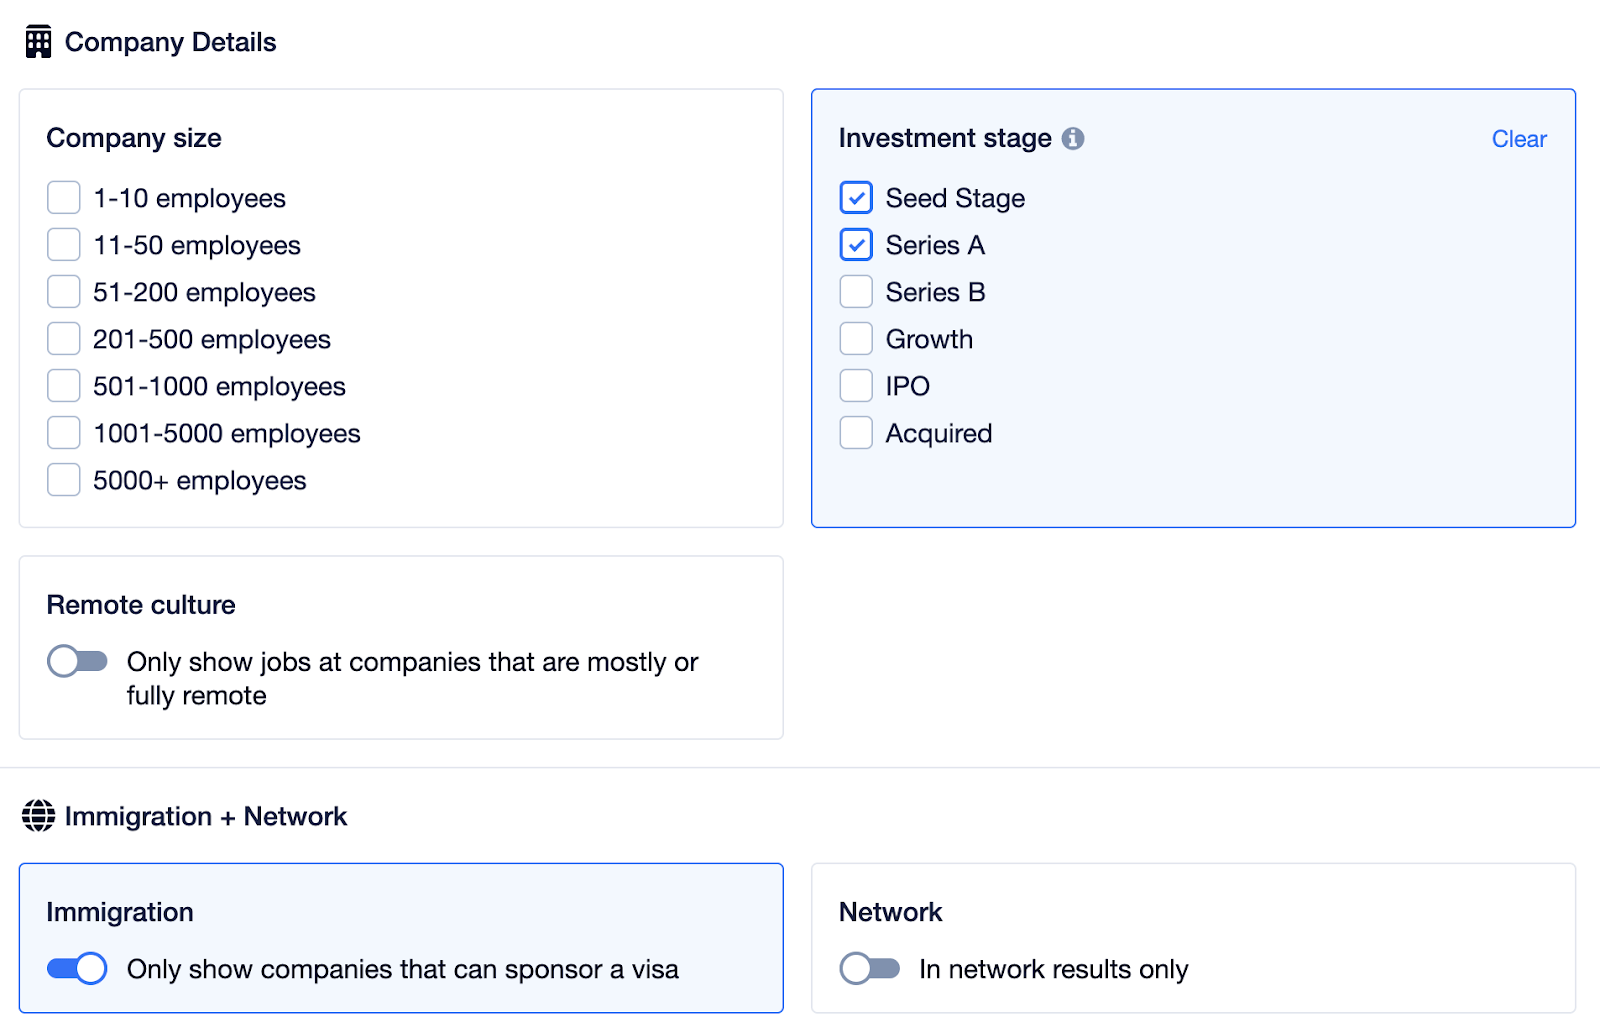Turn on the Remote culture toggle
This screenshot has height=1033, width=1600.
pos(78,661)
